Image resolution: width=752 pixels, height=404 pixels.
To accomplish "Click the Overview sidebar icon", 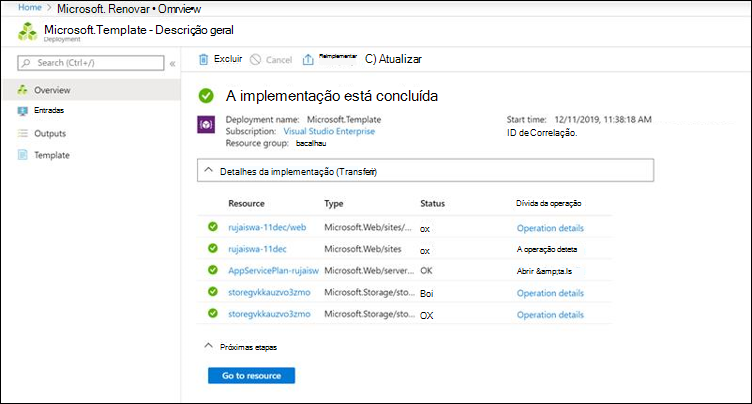I will (23, 90).
